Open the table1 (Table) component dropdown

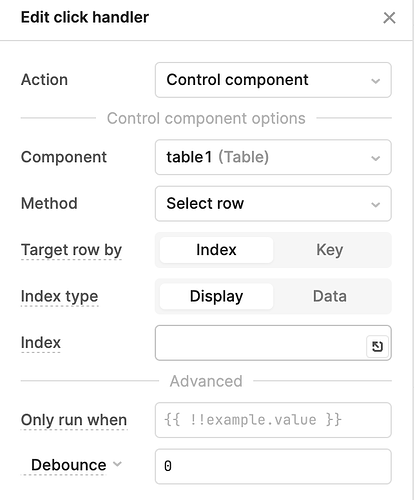pyautogui.click(x=273, y=157)
